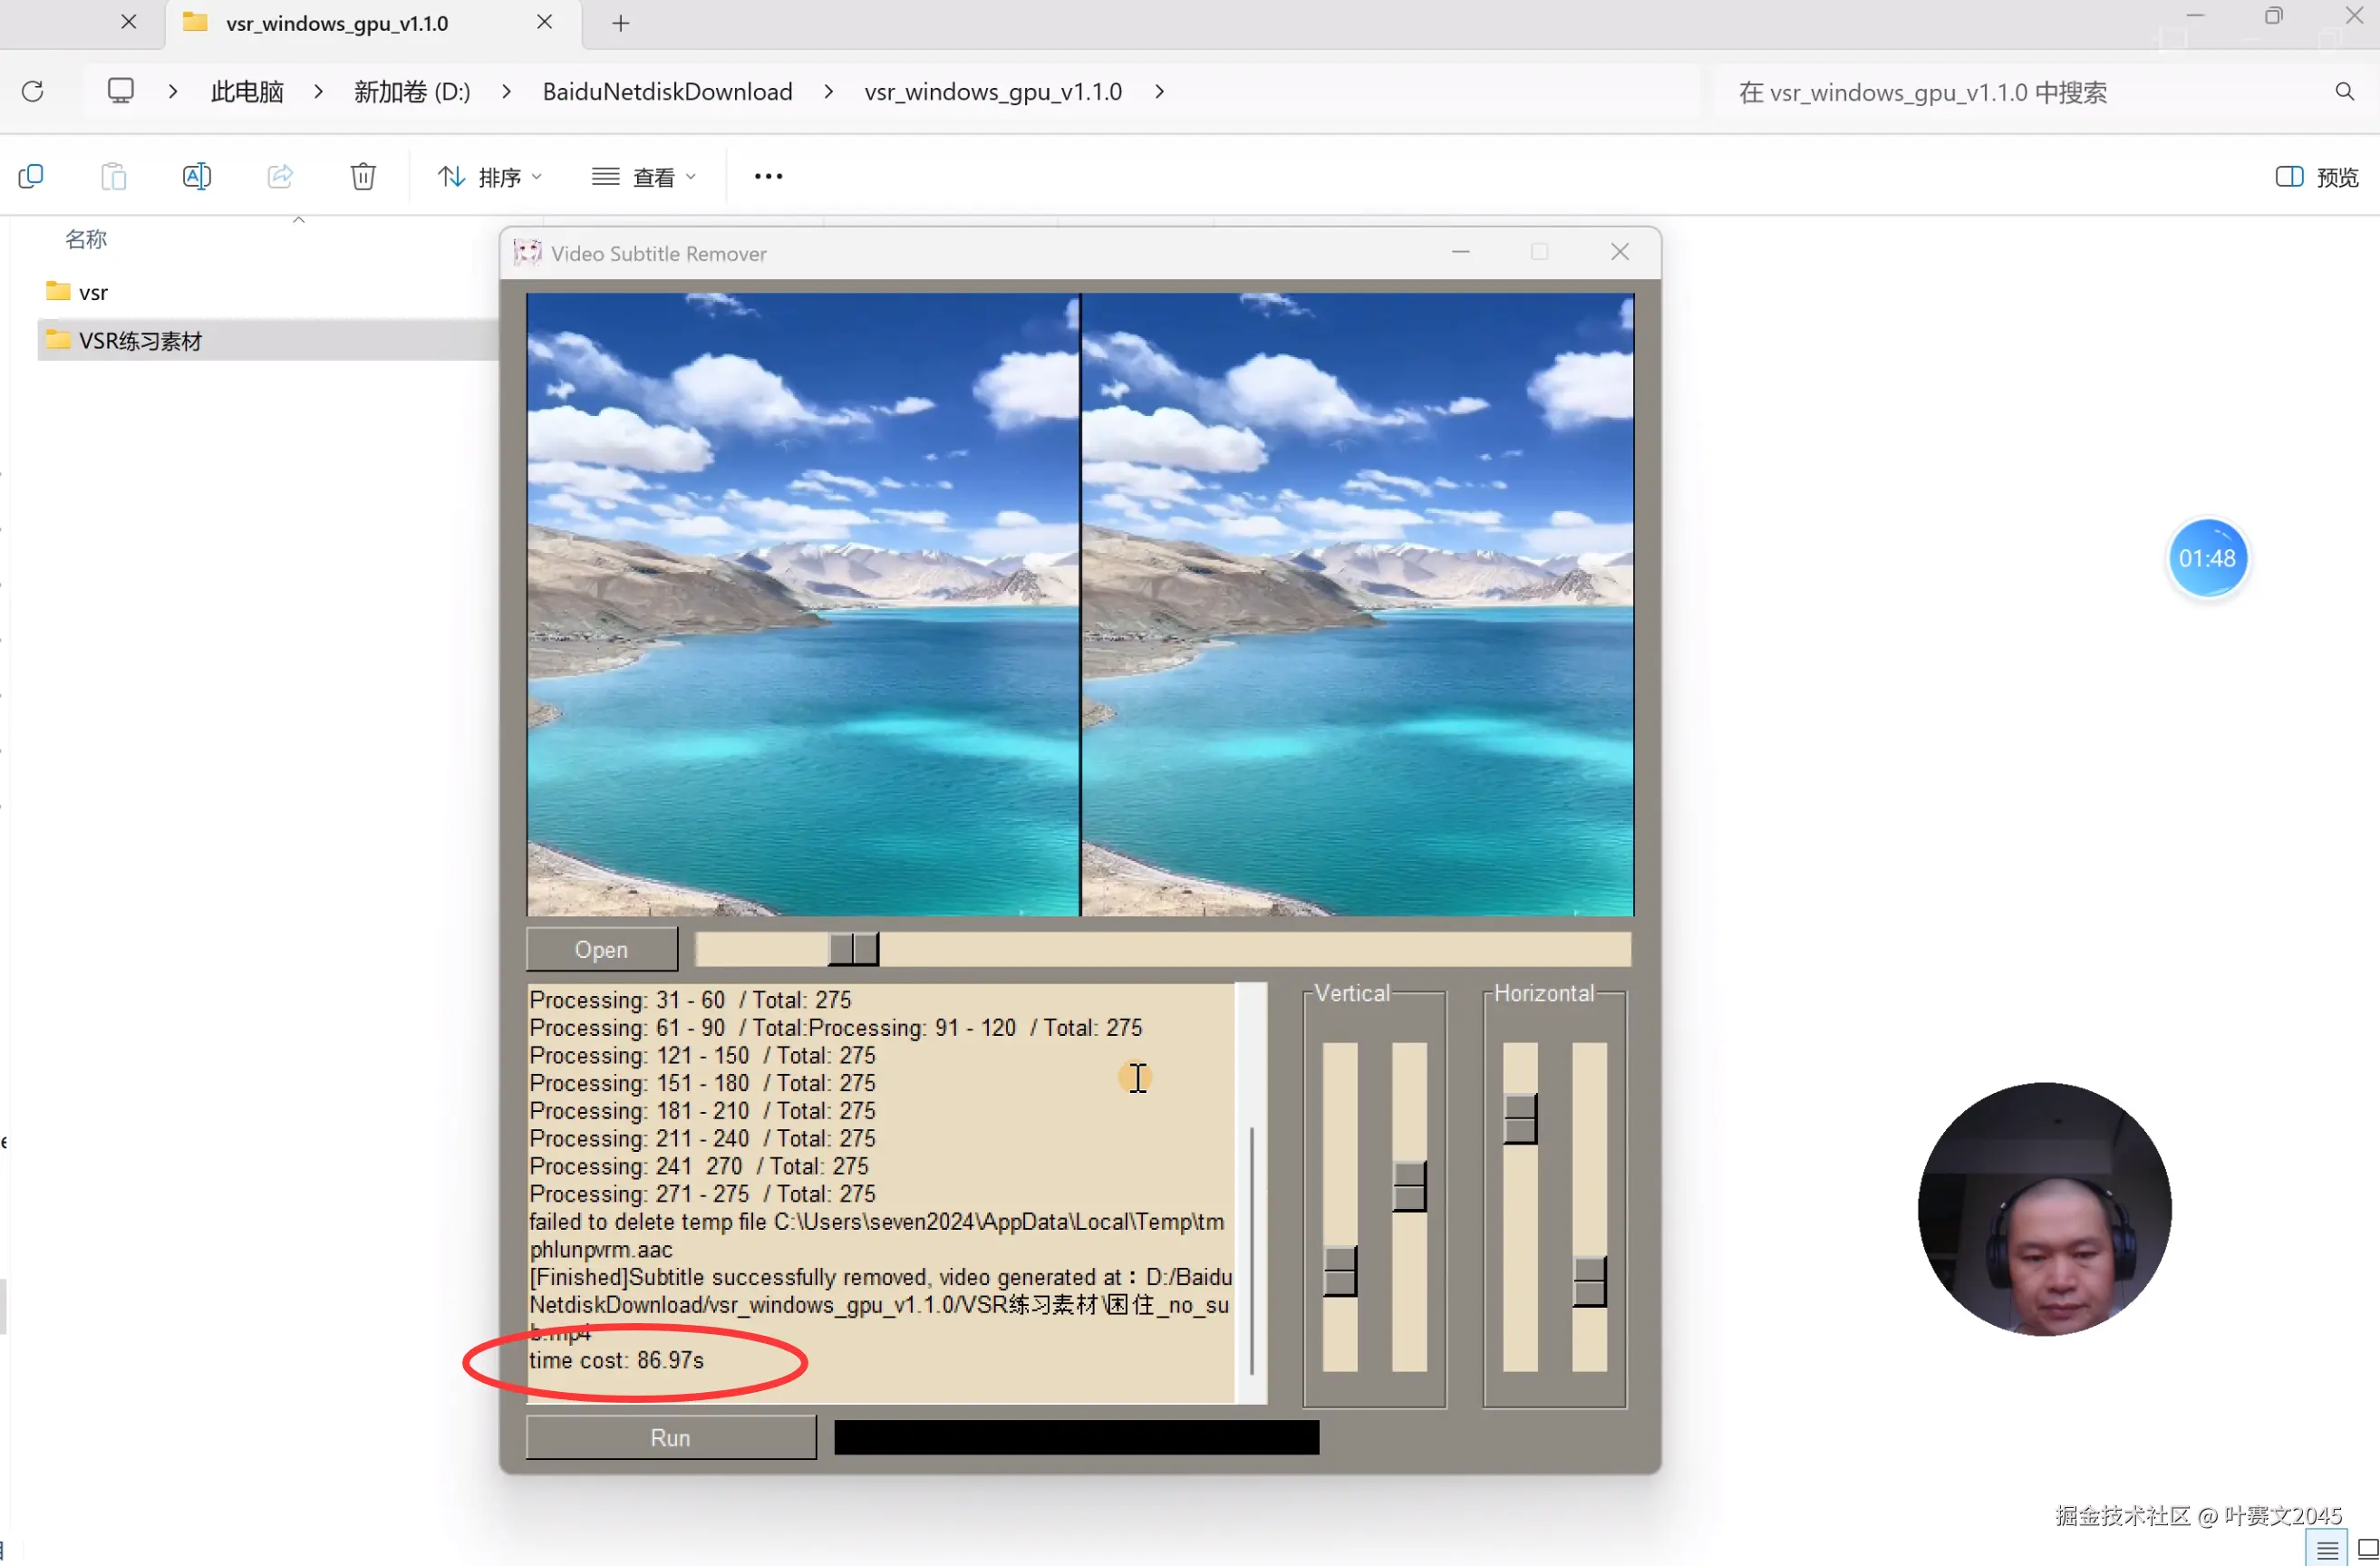Click the PC monitor icon in breadcrumb
This screenshot has height=1566, width=2380.
click(x=121, y=91)
